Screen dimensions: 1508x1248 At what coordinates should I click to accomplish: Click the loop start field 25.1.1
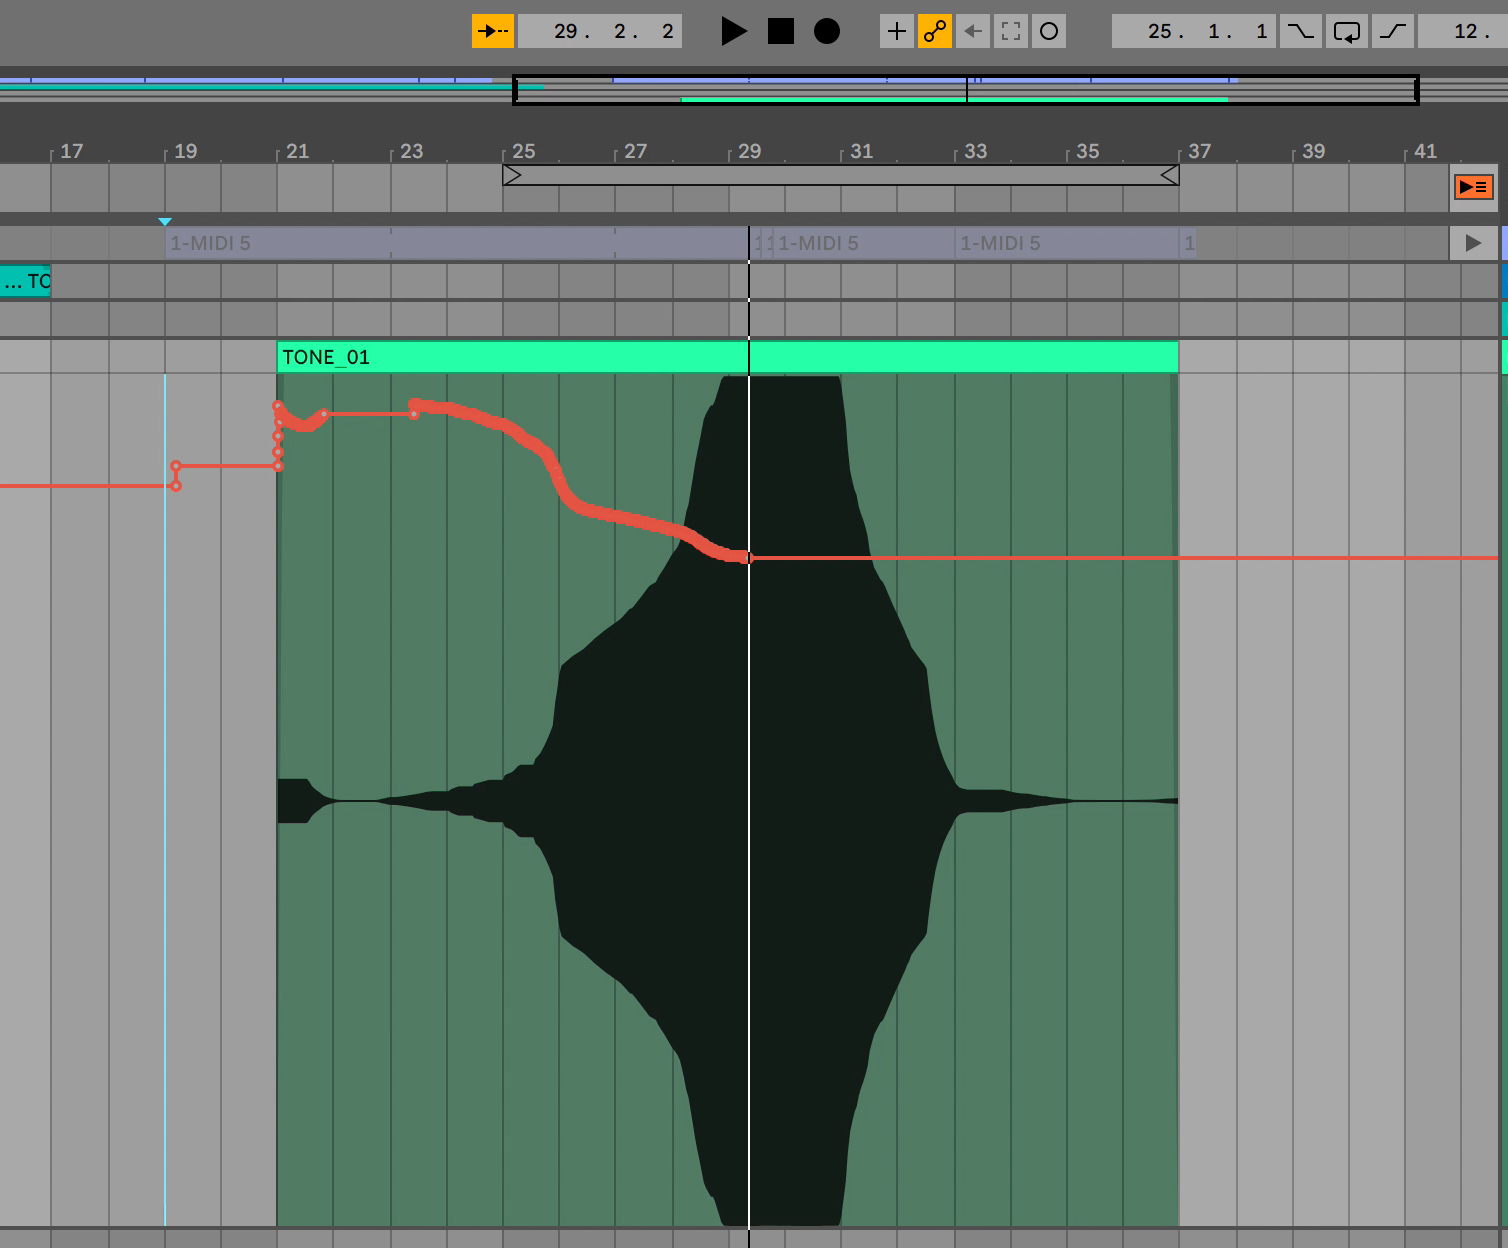1191,31
